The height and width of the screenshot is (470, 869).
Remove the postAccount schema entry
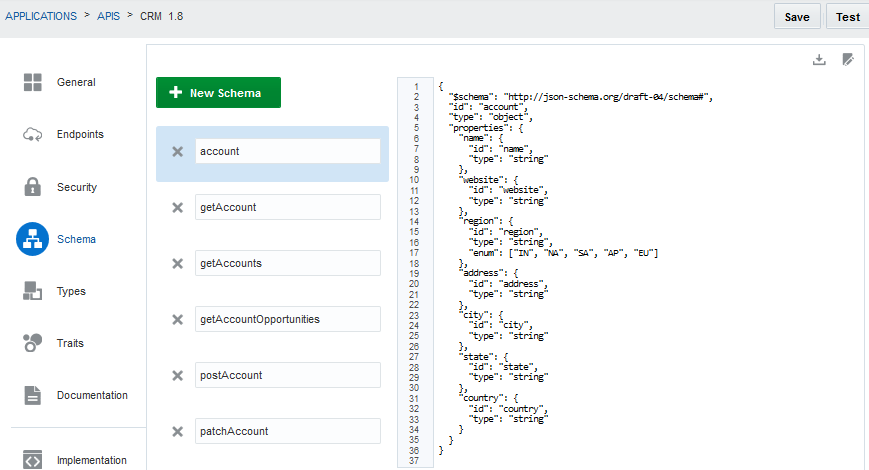pyautogui.click(x=177, y=375)
